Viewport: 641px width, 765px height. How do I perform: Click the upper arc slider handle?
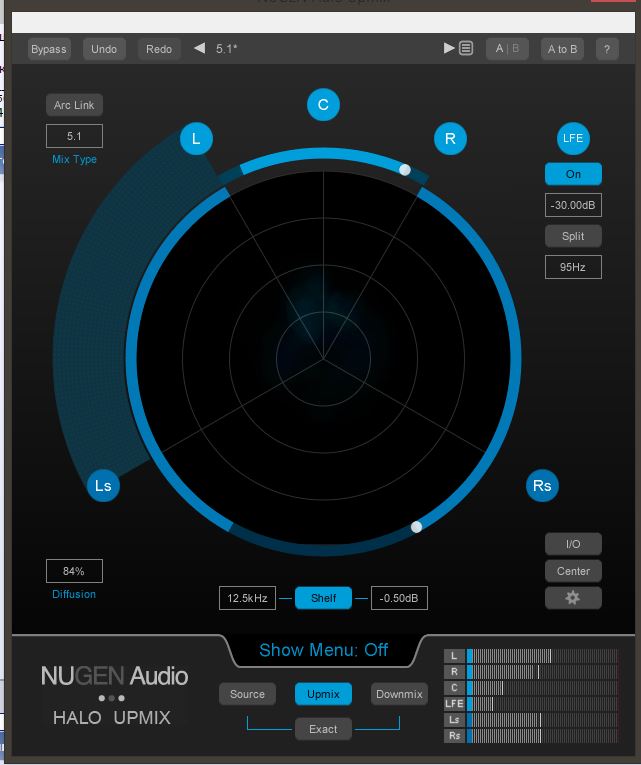pos(405,170)
